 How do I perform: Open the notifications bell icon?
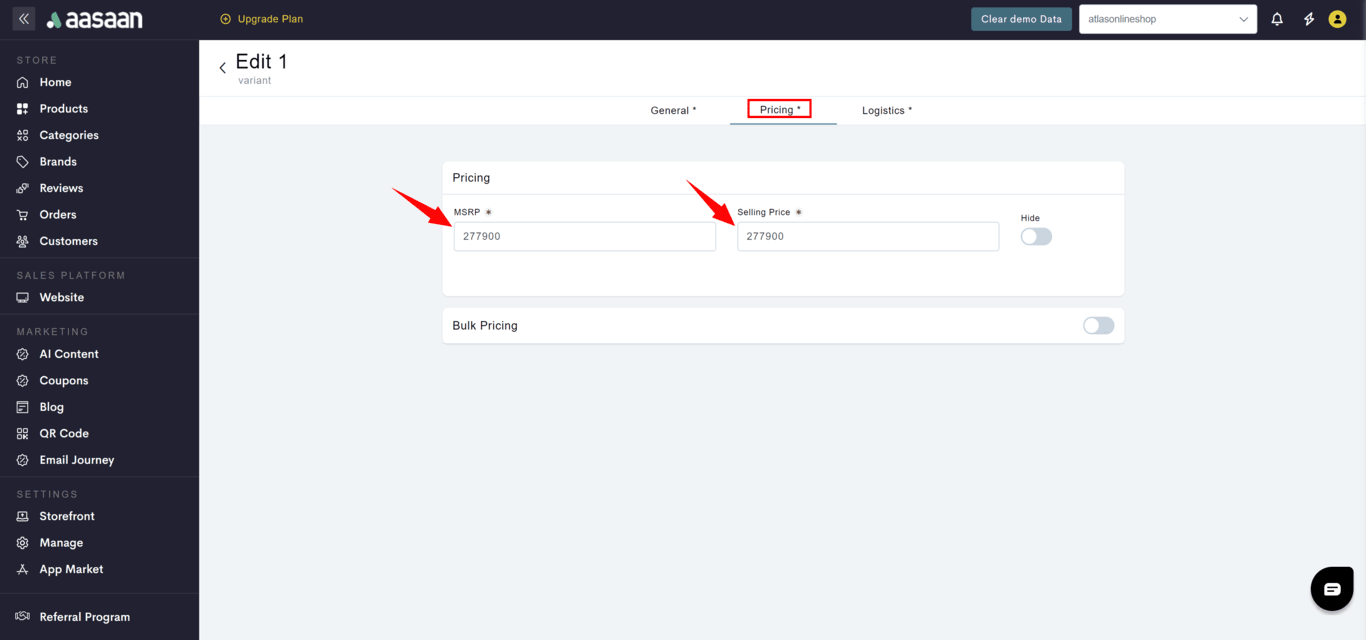[x=1277, y=19]
